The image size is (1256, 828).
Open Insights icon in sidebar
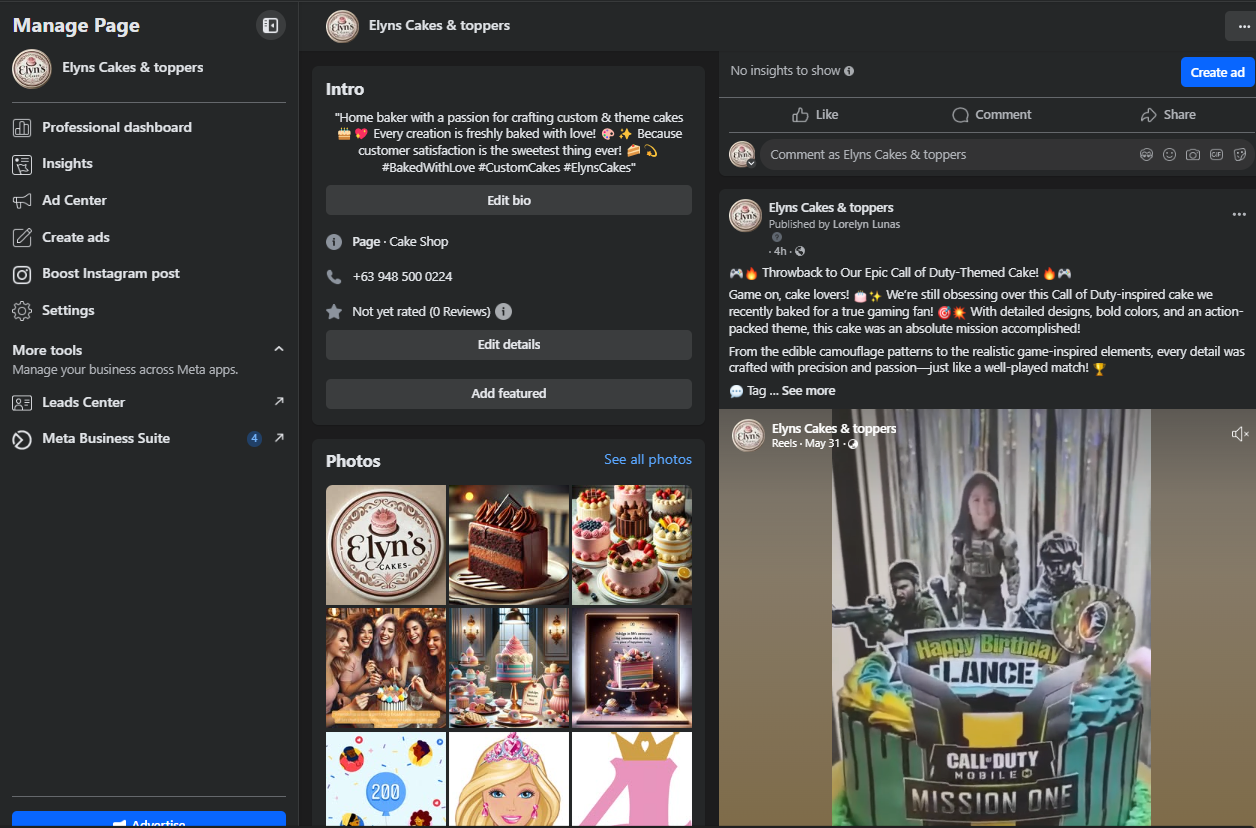(22, 164)
